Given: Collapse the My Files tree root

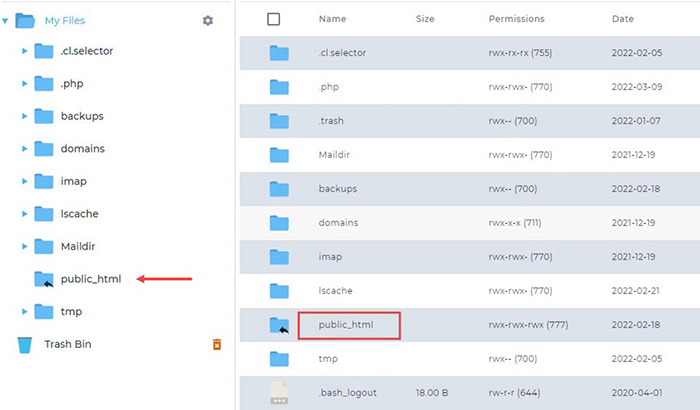Looking at the screenshot, I should [x=6, y=20].
